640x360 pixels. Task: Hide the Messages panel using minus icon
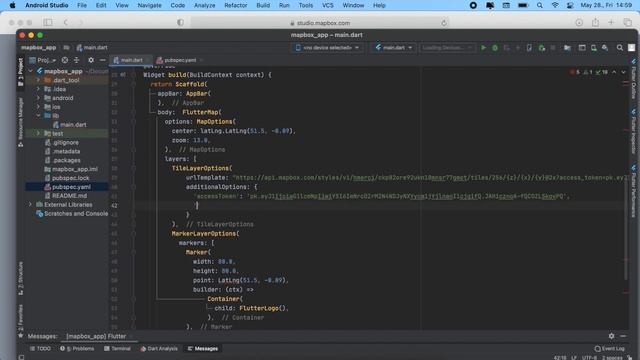623,336
